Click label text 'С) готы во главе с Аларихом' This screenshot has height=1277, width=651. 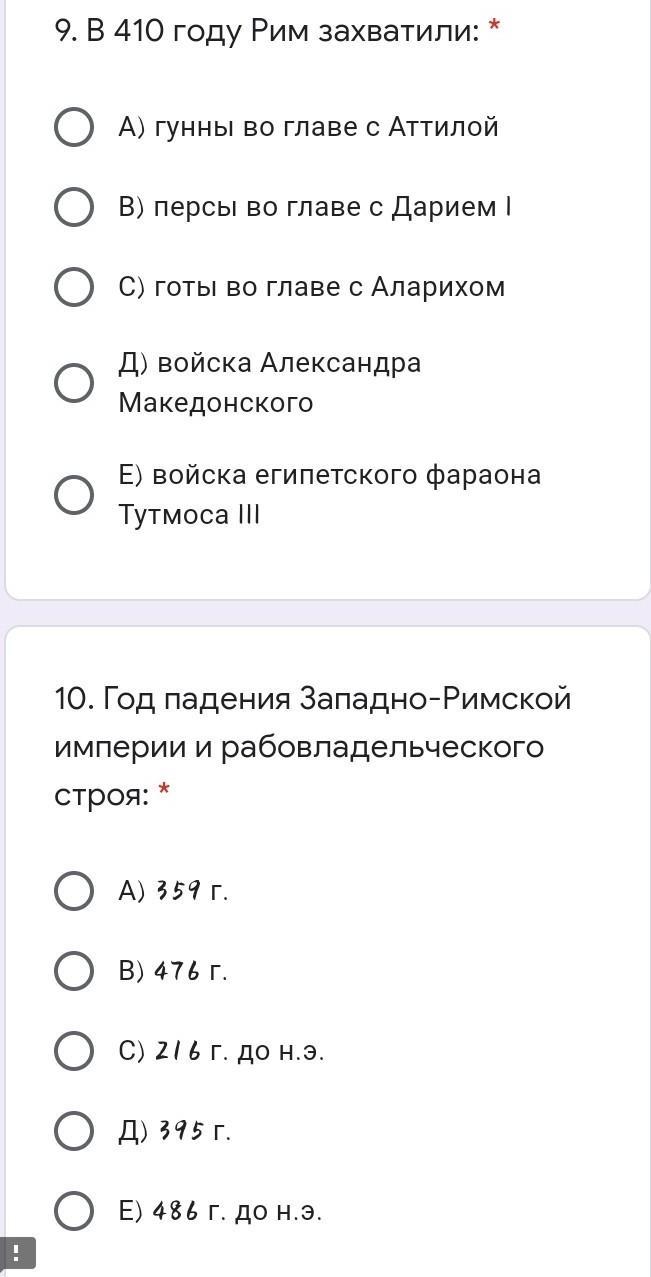coord(311,287)
